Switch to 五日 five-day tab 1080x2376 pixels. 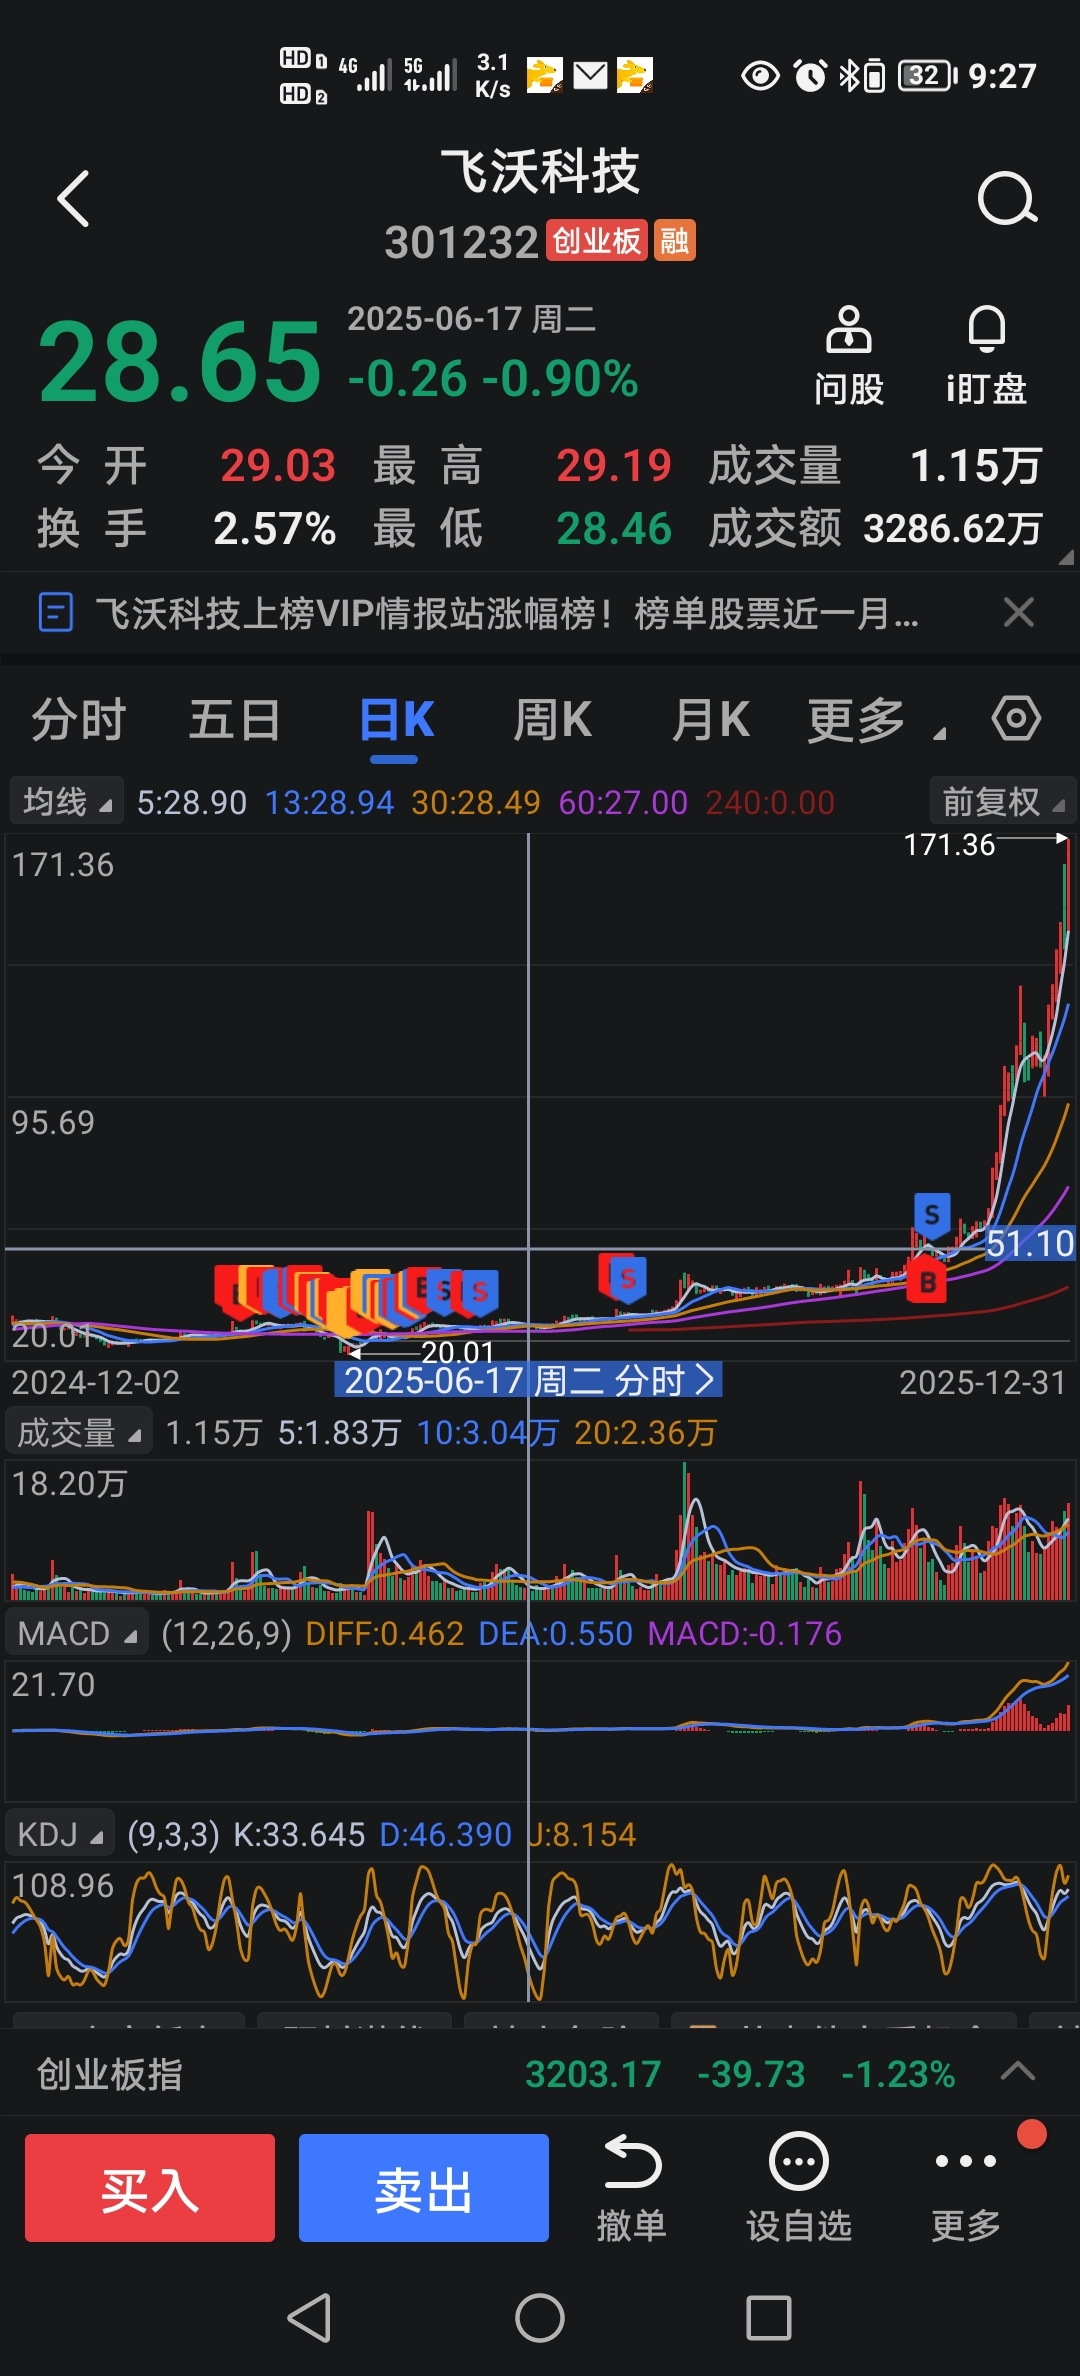point(235,720)
